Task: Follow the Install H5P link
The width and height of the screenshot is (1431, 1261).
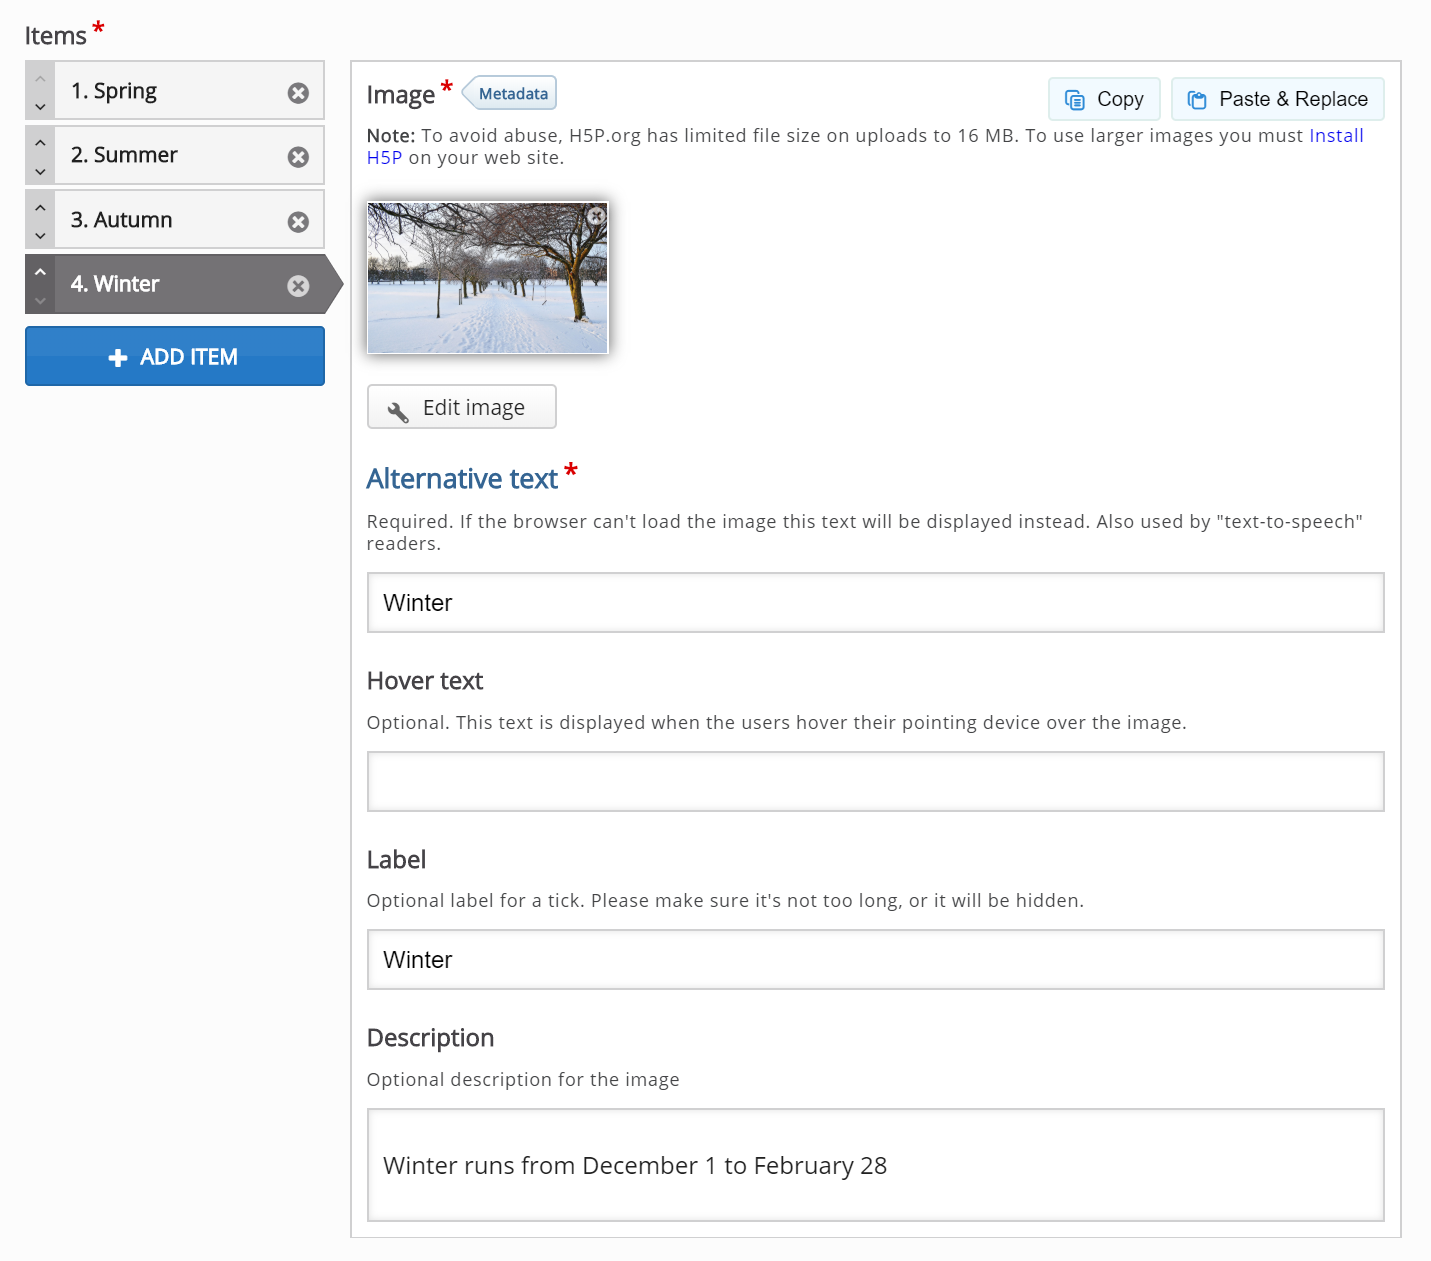Action: coord(1336,136)
